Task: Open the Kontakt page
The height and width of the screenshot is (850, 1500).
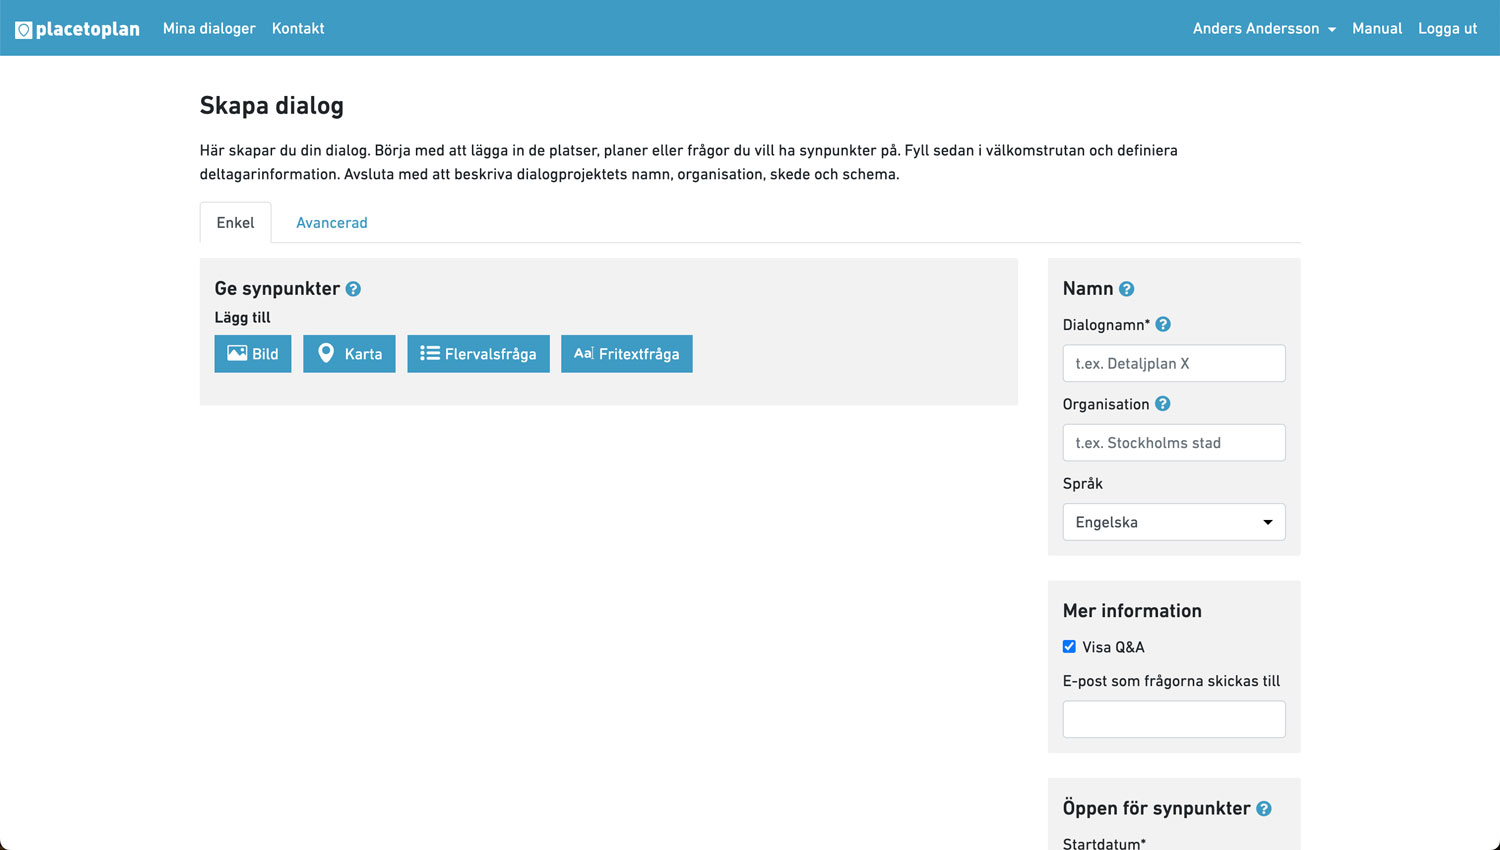Action: coord(298,29)
